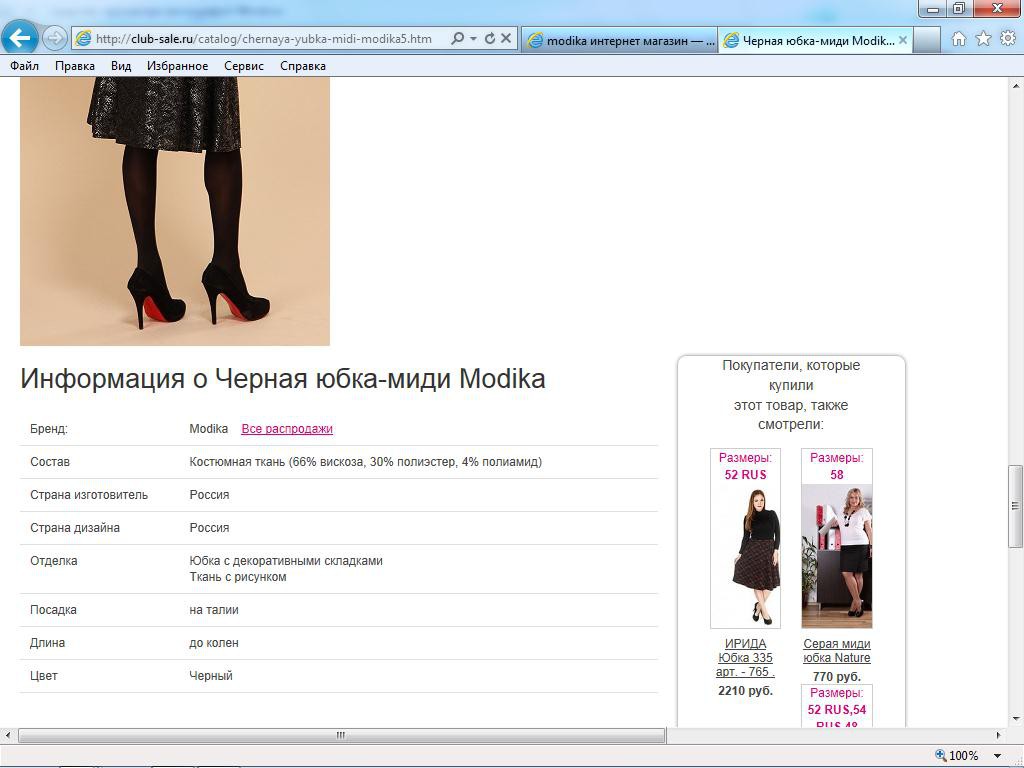1024x768 pixels.
Task: Click the horizontal scrollbar right arrow
Action: click(x=998, y=735)
